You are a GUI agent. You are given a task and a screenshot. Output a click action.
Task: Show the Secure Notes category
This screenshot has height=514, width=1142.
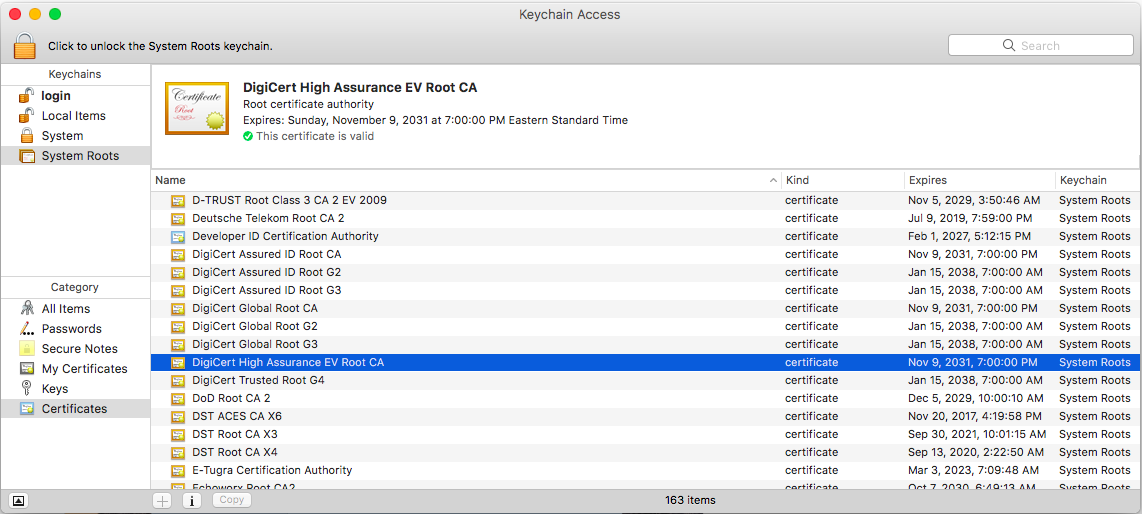point(79,349)
